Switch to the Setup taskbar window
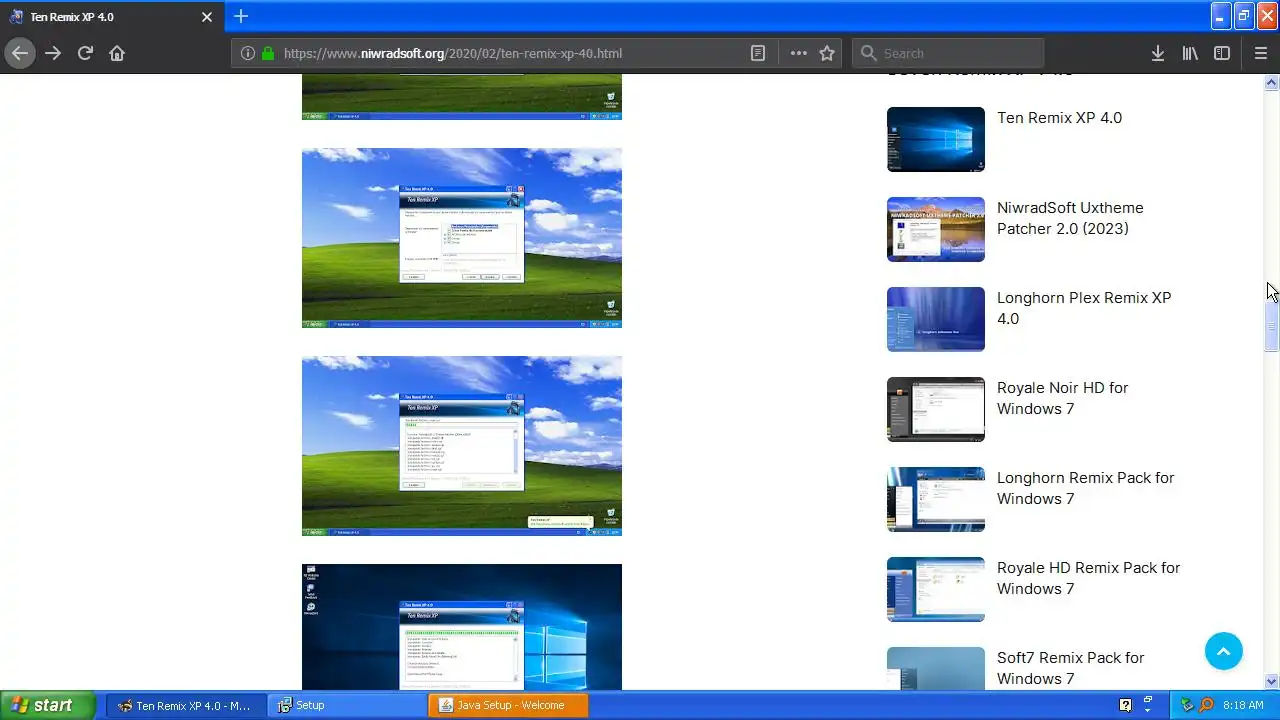Image resolution: width=1280 pixels, height=720 pixels. [x=348, y=705]
